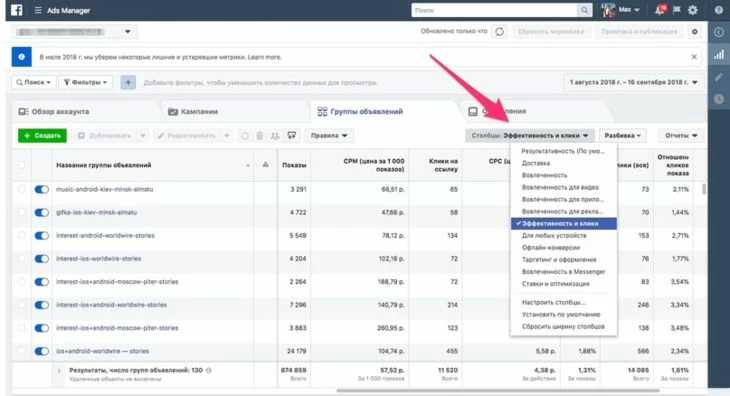
Task: Check the box for gifka-ios-kiev-minsk-almatu row
Action: [21, 212]
